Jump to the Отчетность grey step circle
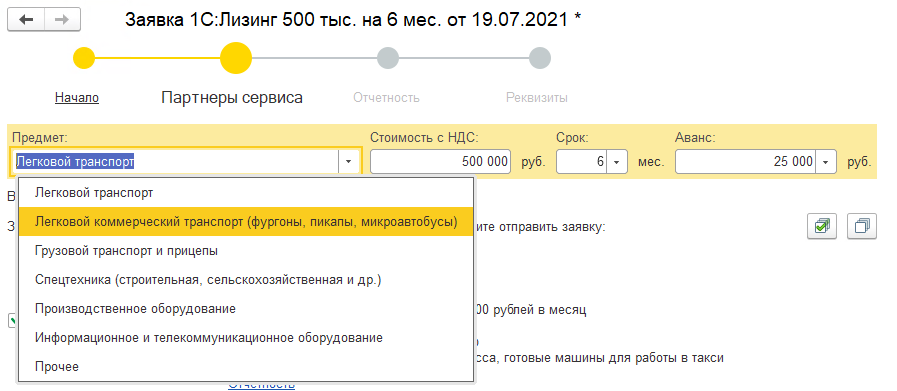Viewport: 897px width, 391px height. [387, 58]
